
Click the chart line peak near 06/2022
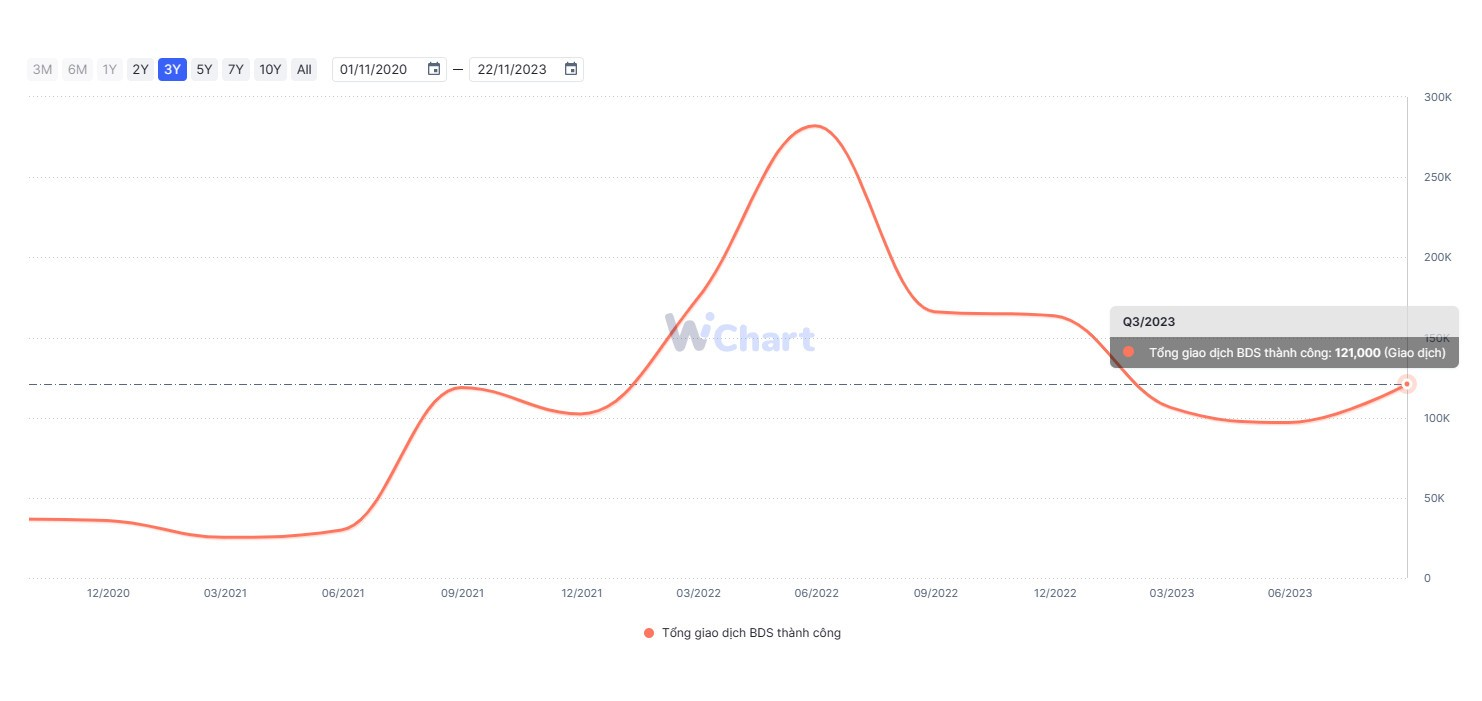point(815,126)
